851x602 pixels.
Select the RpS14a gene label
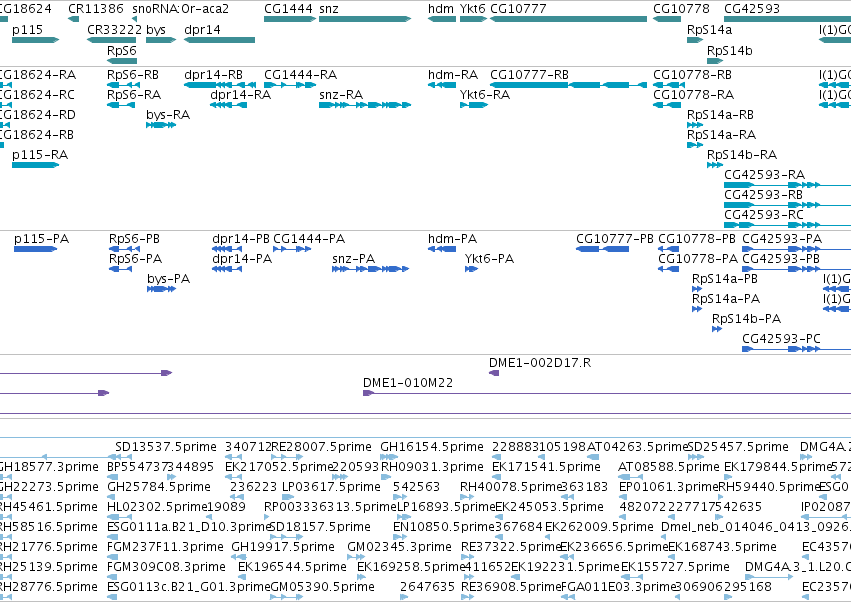709,30
